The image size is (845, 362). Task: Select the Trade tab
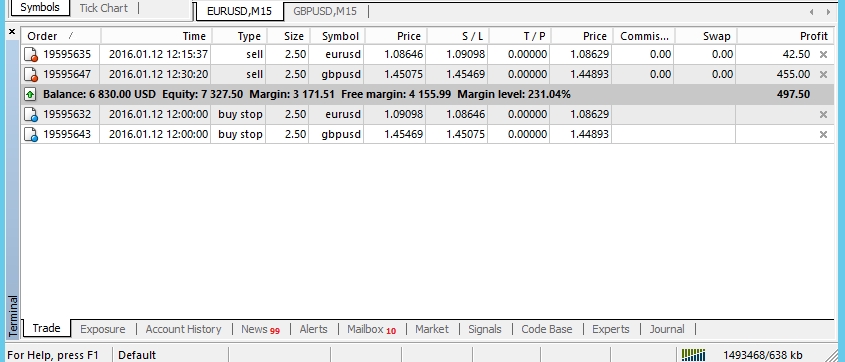point(46,328)
